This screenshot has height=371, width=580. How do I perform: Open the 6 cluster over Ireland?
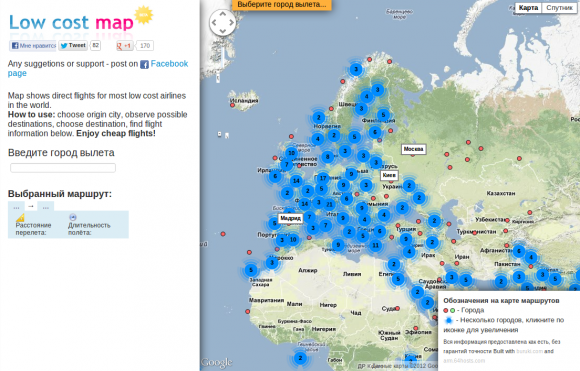click(x=275, y=176)
